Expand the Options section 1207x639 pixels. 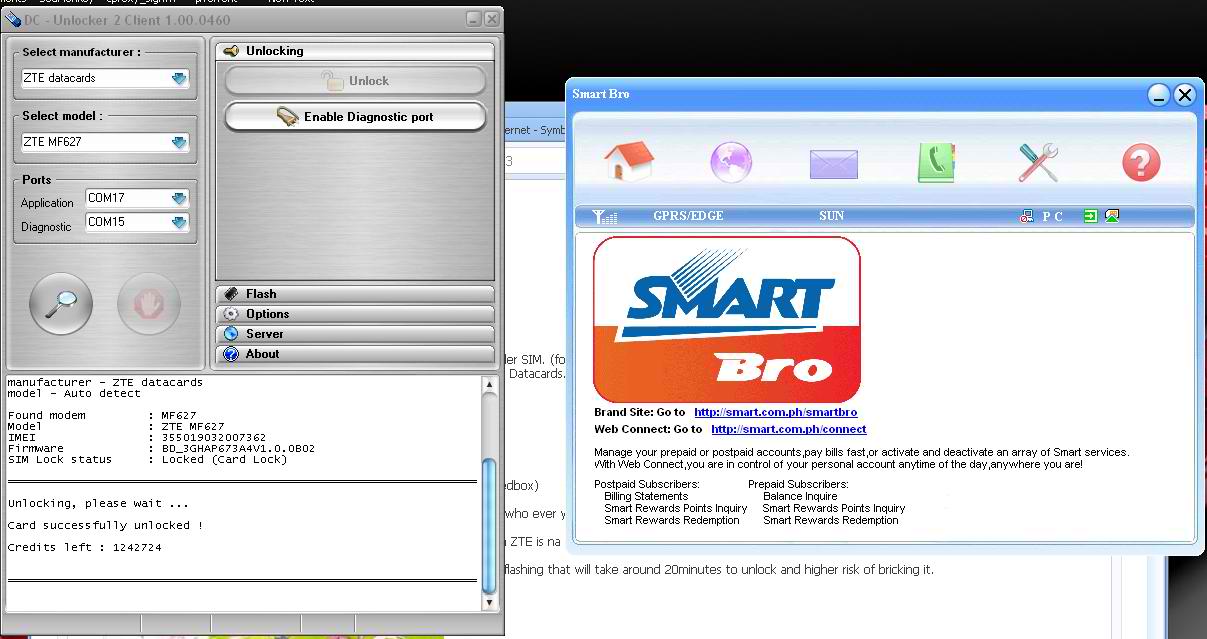click(355, 314)
